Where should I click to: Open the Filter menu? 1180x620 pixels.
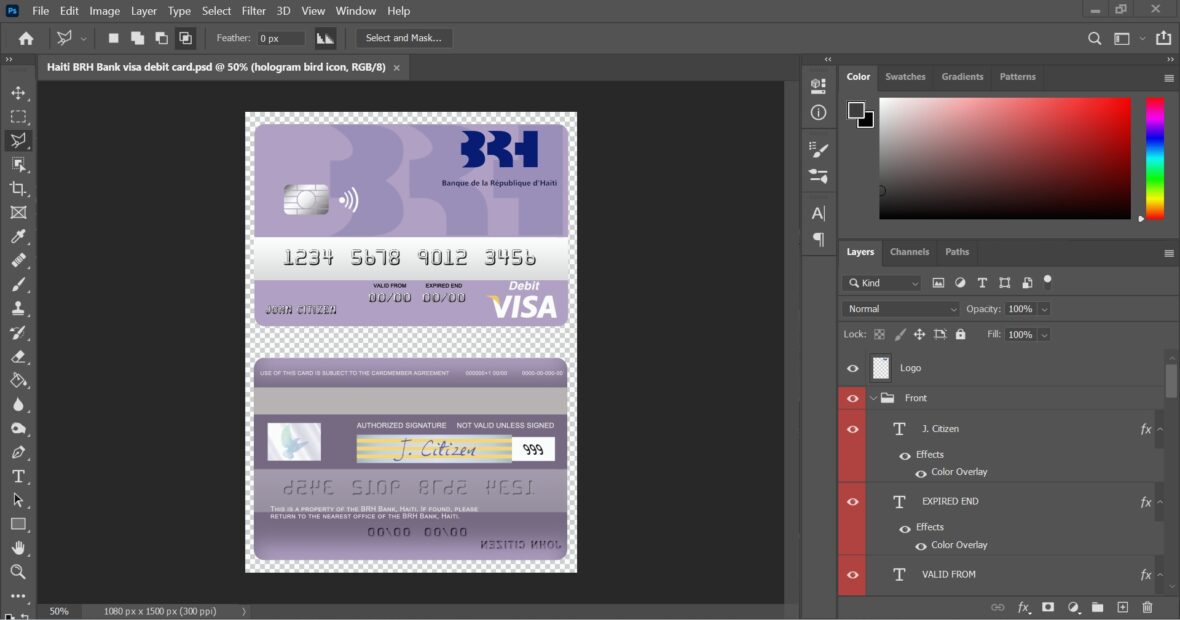tap(253, 11)
